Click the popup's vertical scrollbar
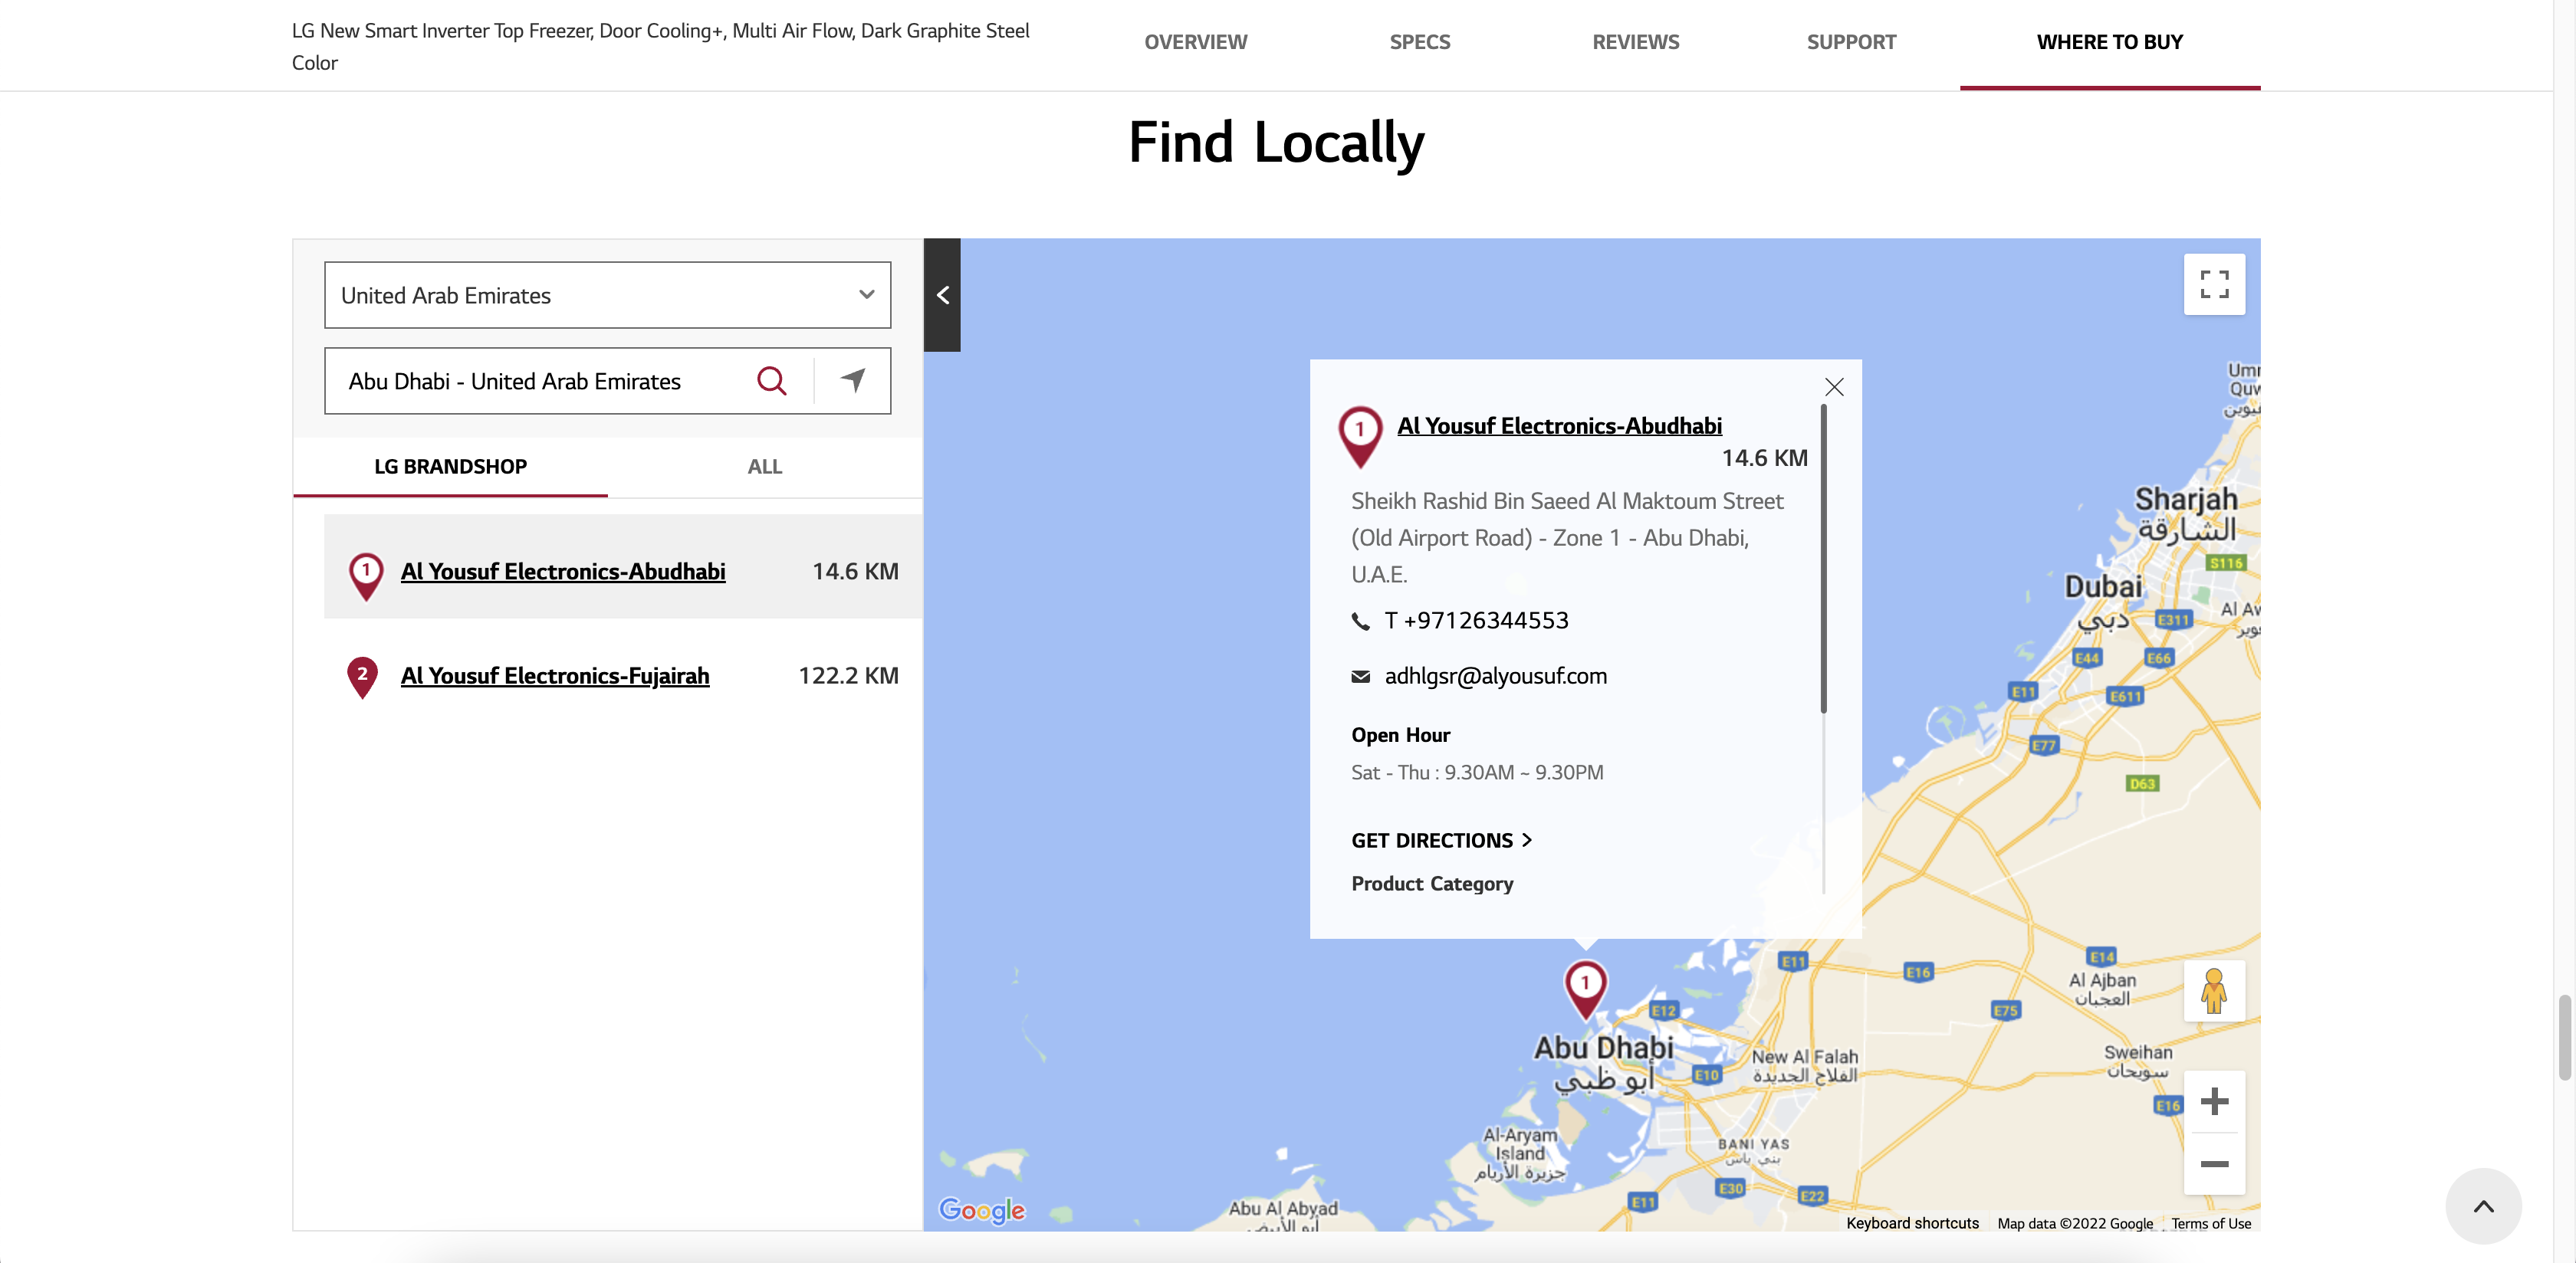This screenshot has width=2576, height=1263. 1823,559
